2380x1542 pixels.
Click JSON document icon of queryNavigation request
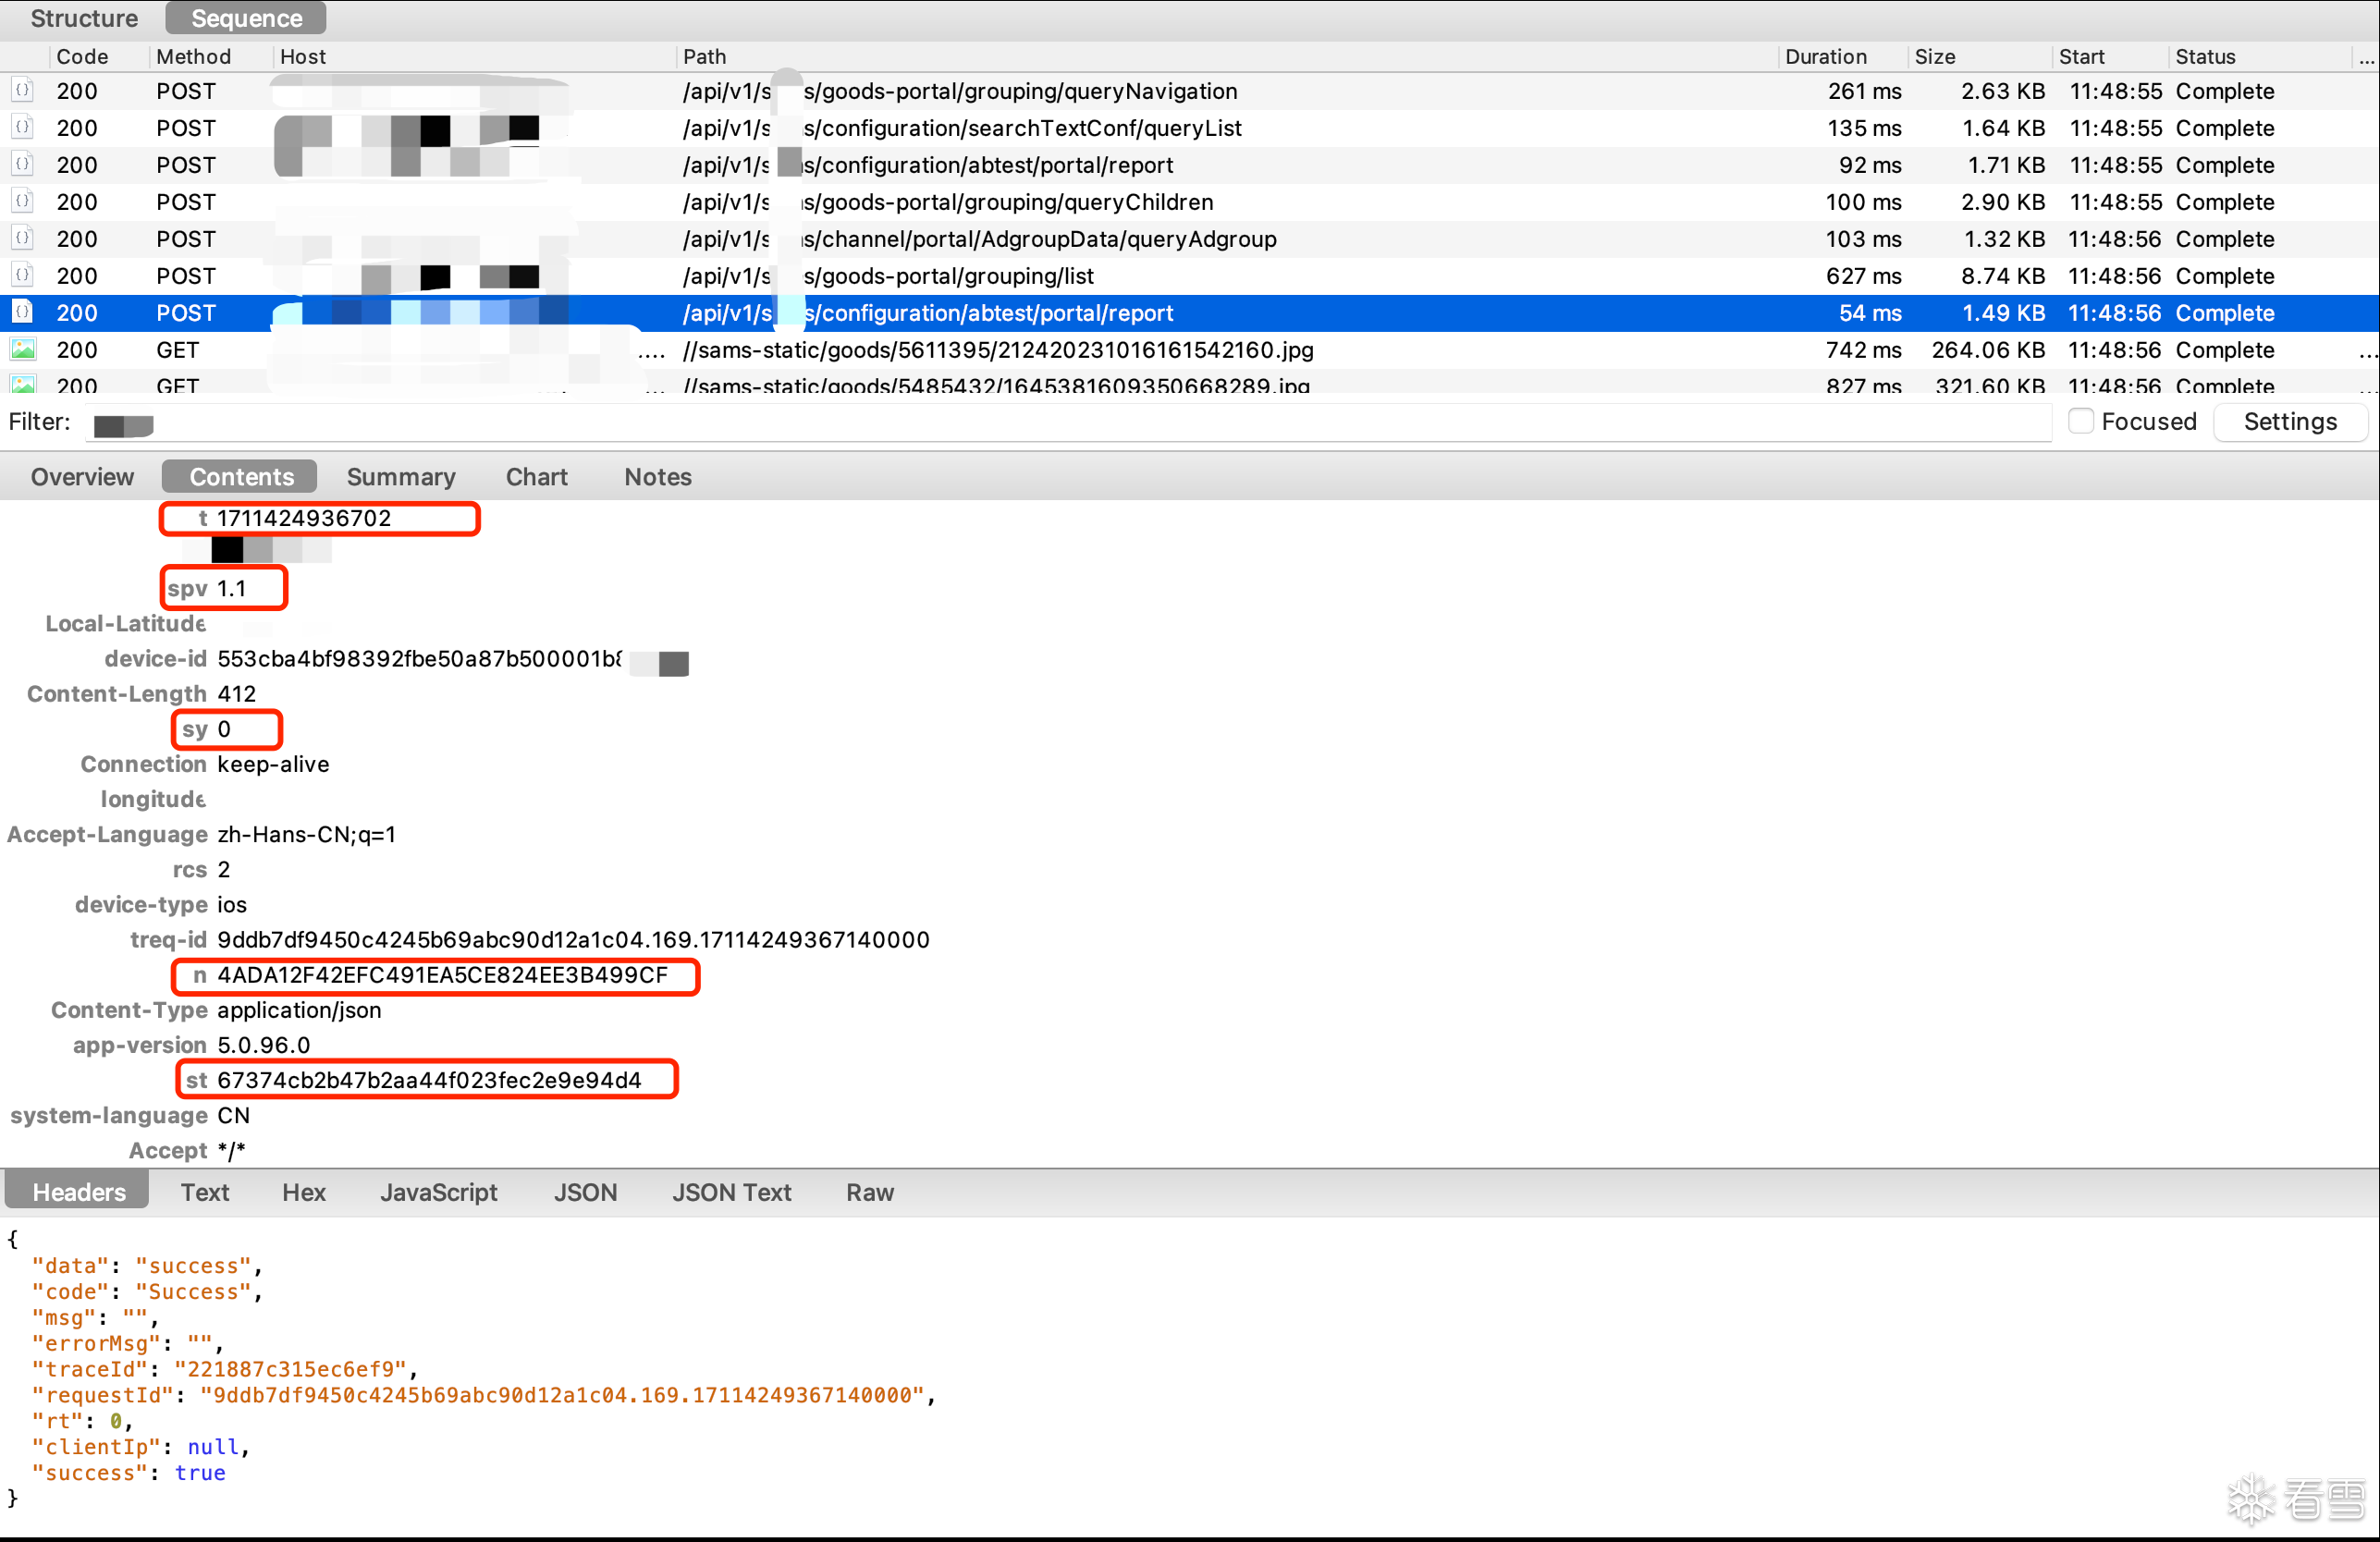click(22, 91)
